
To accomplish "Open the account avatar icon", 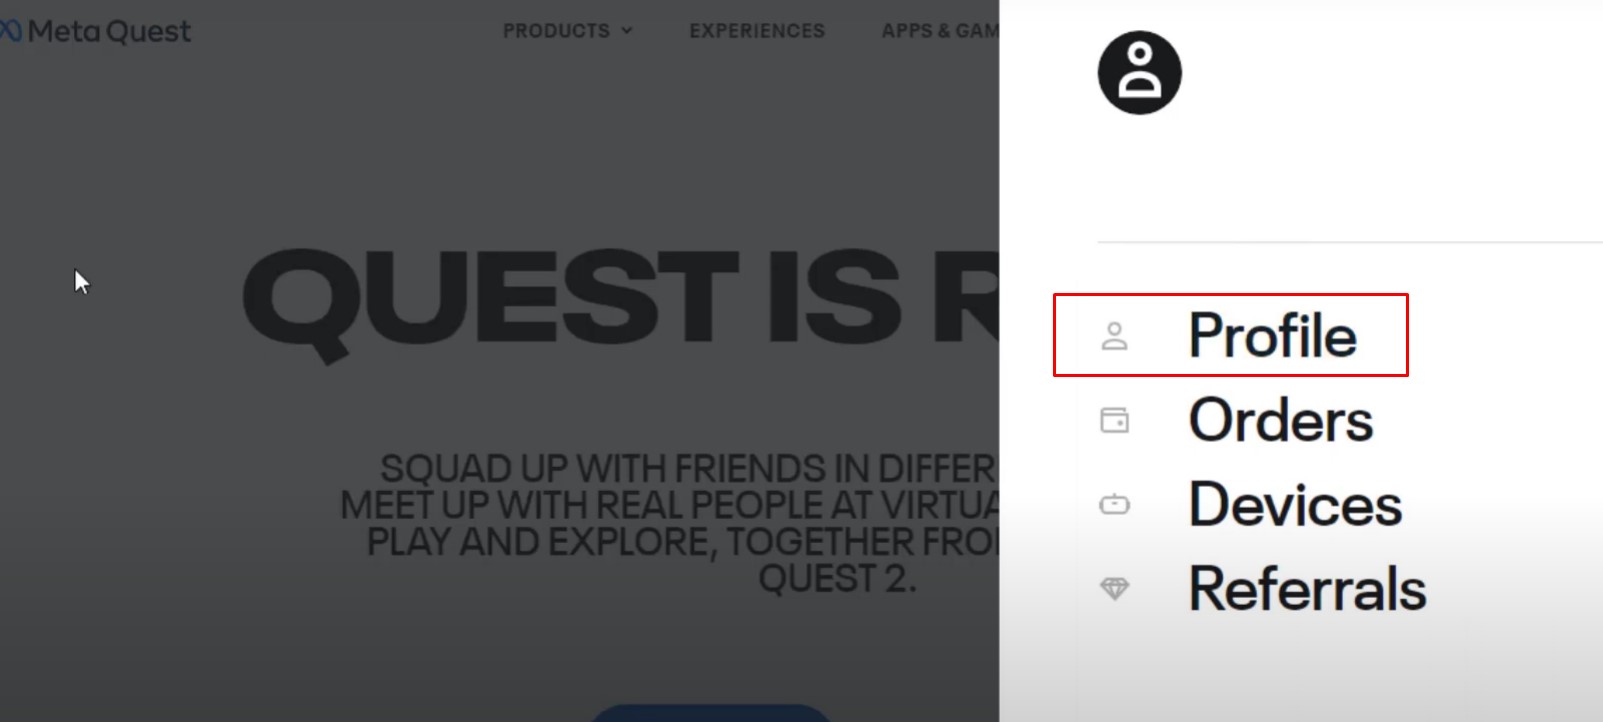I will click(x=1139, y=73).
